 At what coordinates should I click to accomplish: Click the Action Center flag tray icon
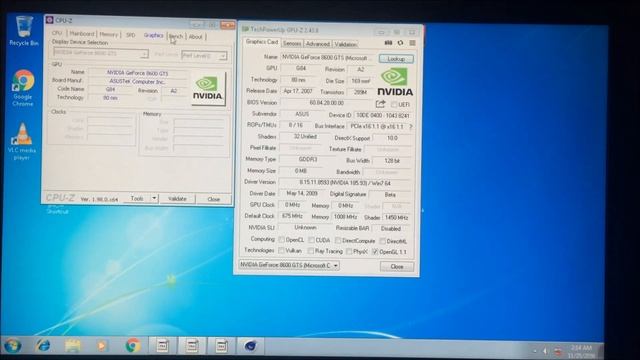[558, 351]
